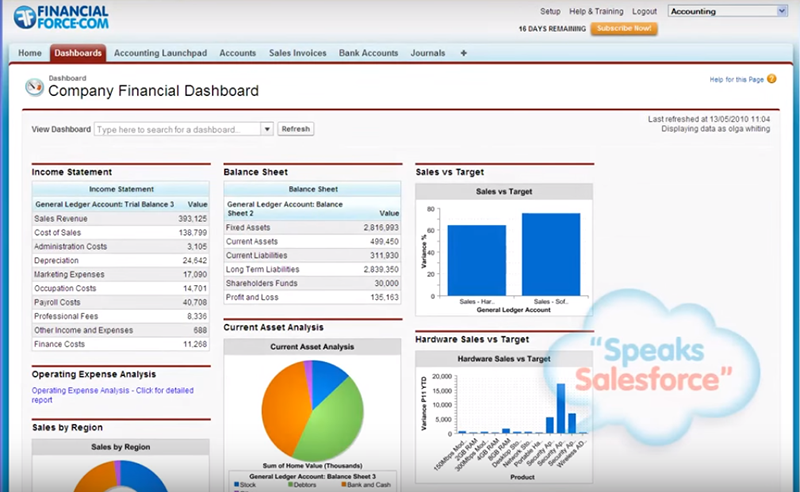800x492 pixels.
Task: Go to the Bank Accounts tab
Action: [368, 53]
